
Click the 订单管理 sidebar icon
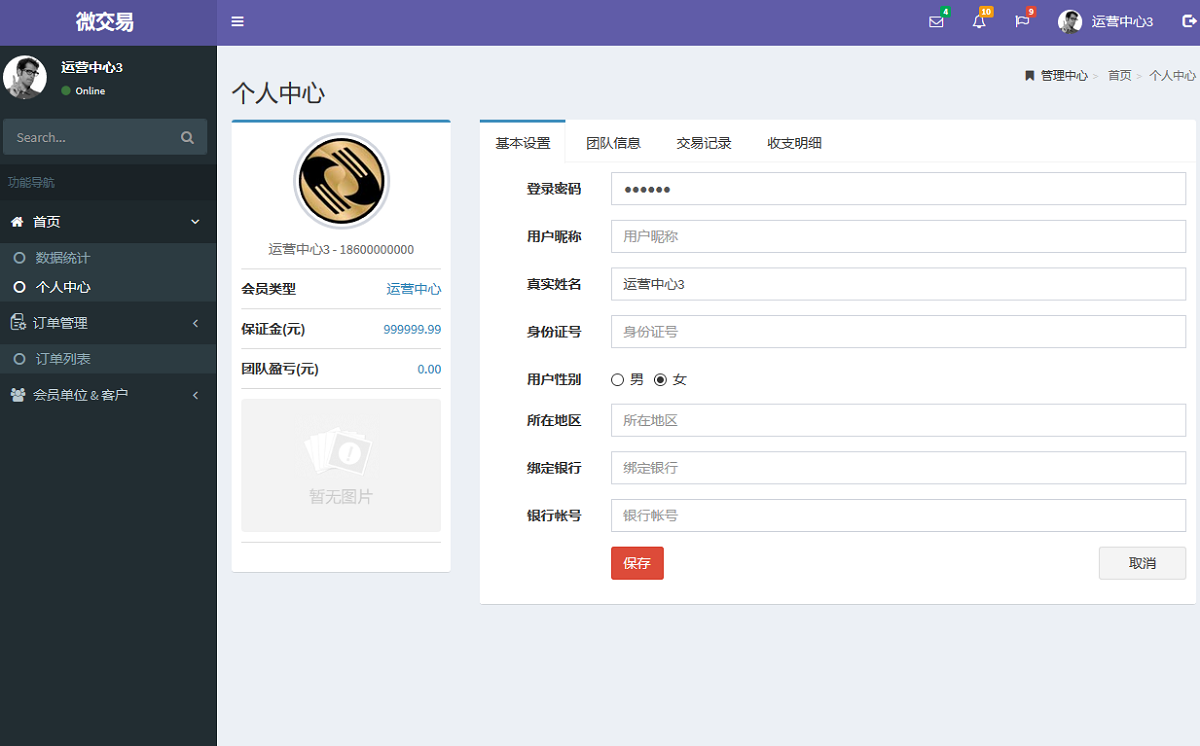(17, 322)
